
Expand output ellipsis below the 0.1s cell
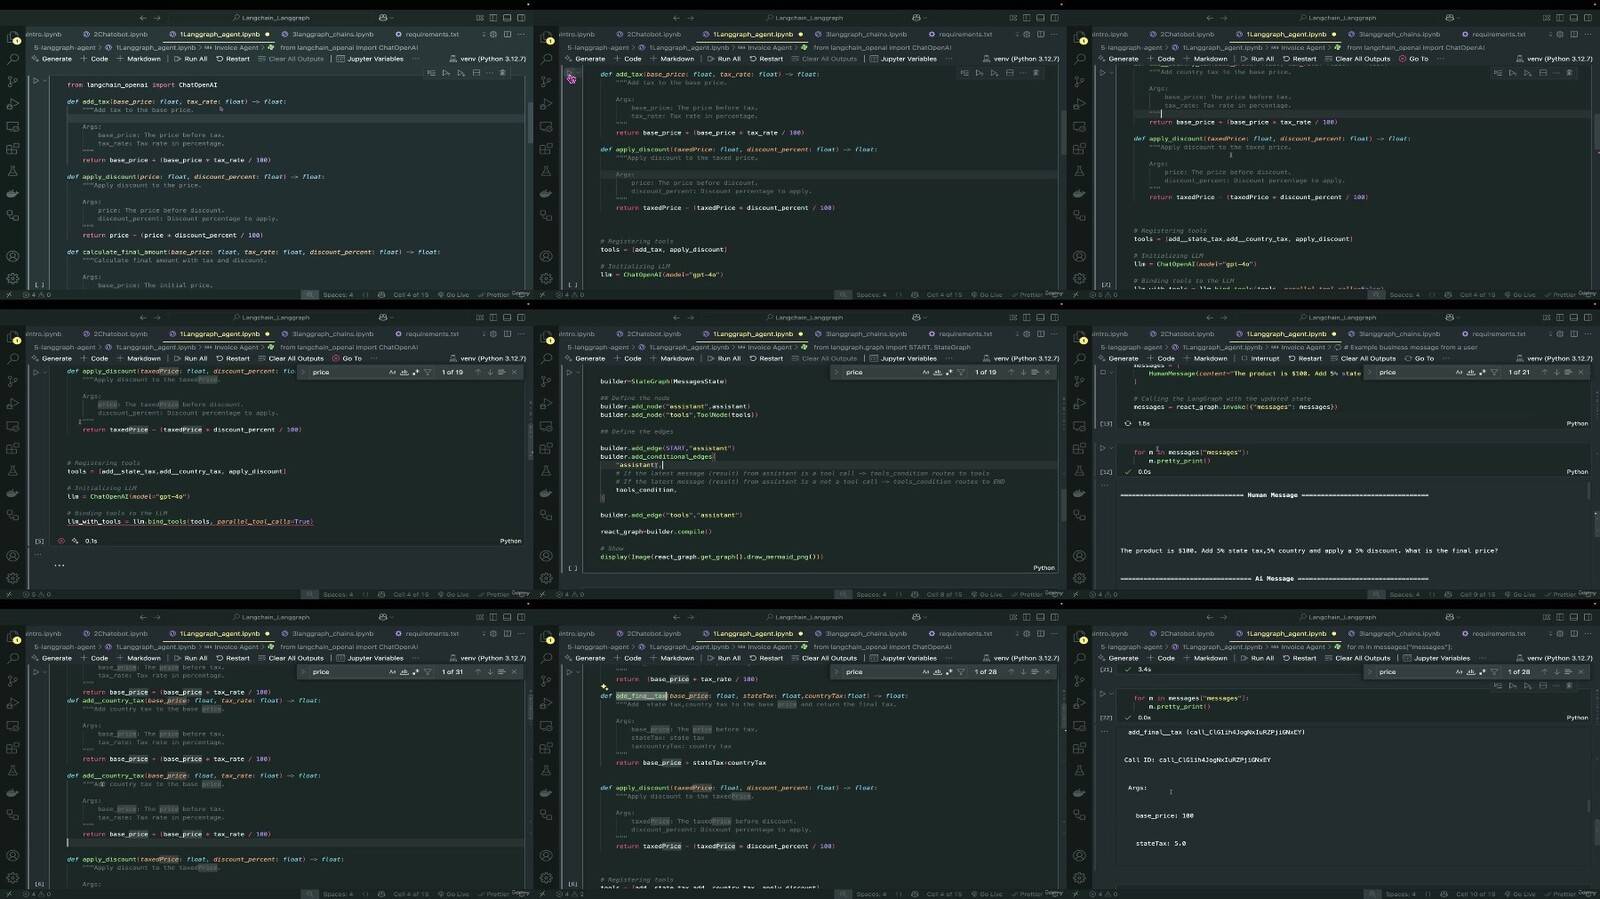click(x=59, y=565)
